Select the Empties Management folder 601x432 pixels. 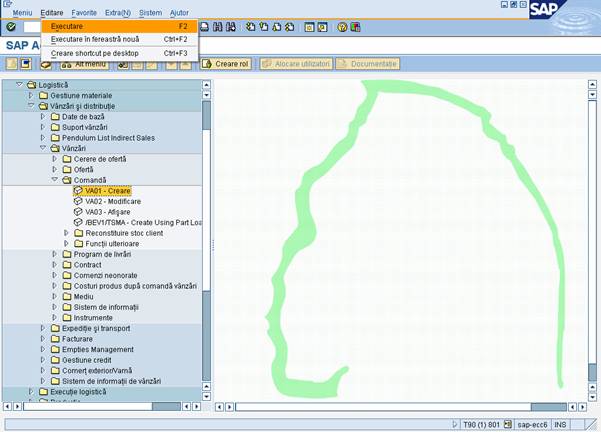(x=98, y=349)
